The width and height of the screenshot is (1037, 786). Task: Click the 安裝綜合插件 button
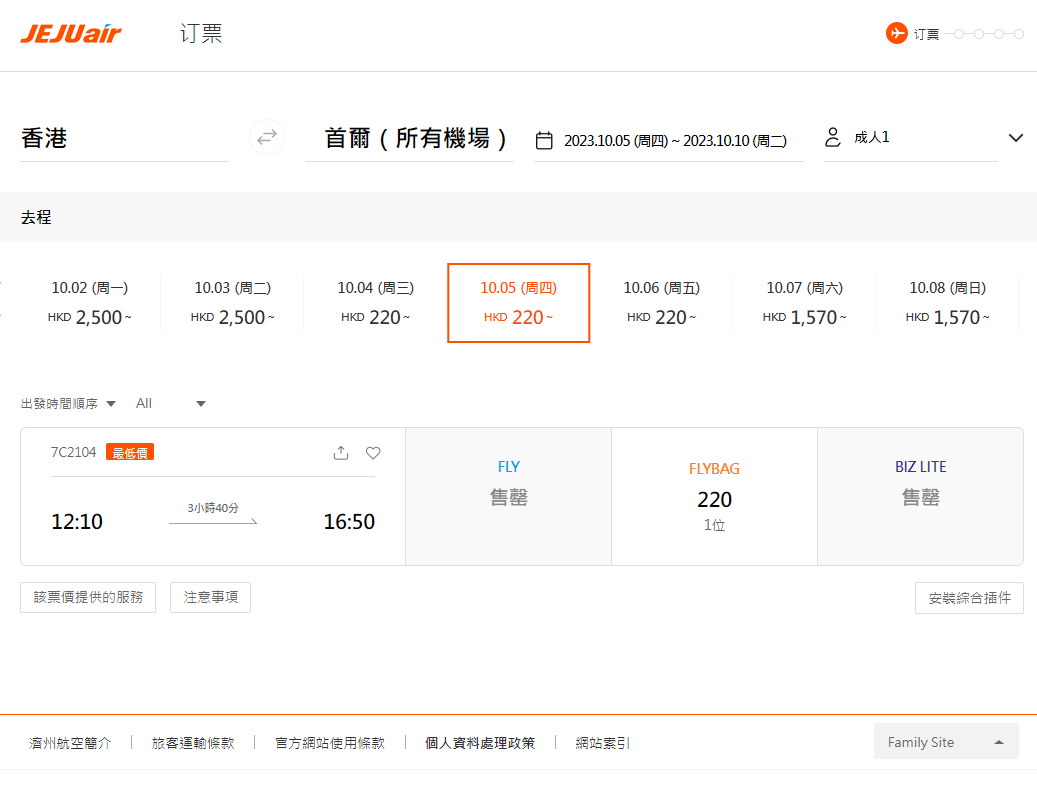click(x=968, y=597)
